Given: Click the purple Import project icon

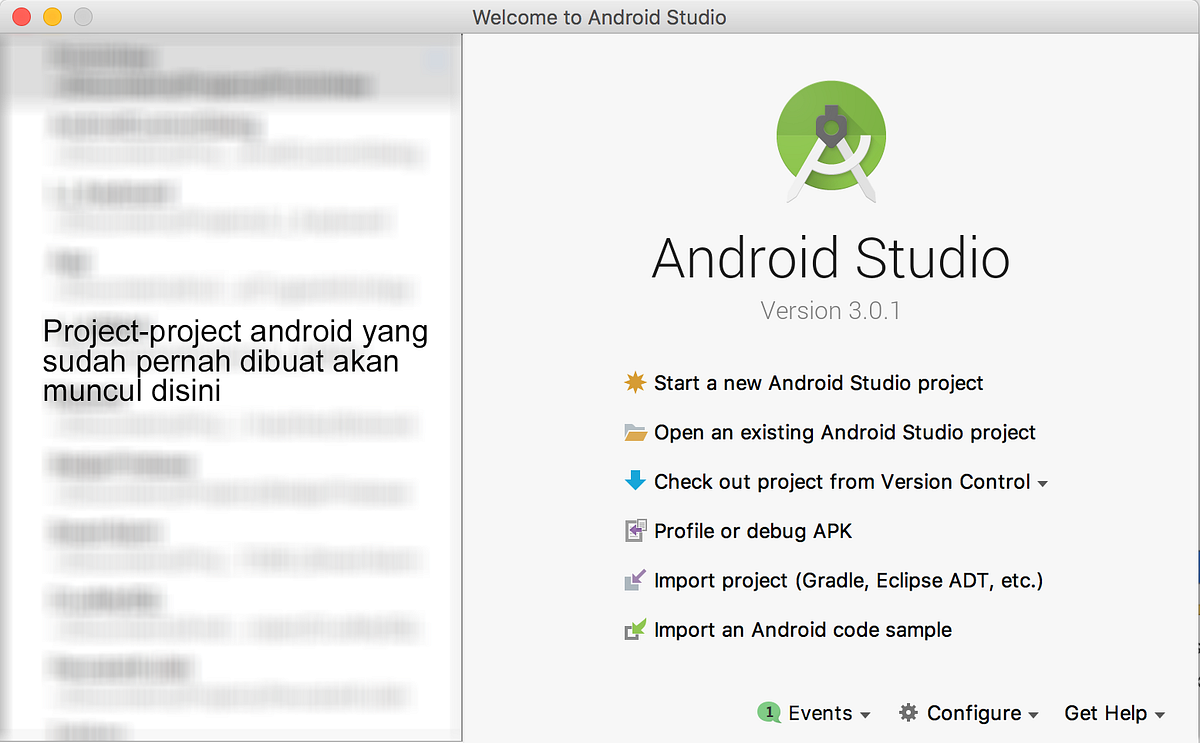Looking at the screenshot, I should pyautogui.click(x=634, y=580).
